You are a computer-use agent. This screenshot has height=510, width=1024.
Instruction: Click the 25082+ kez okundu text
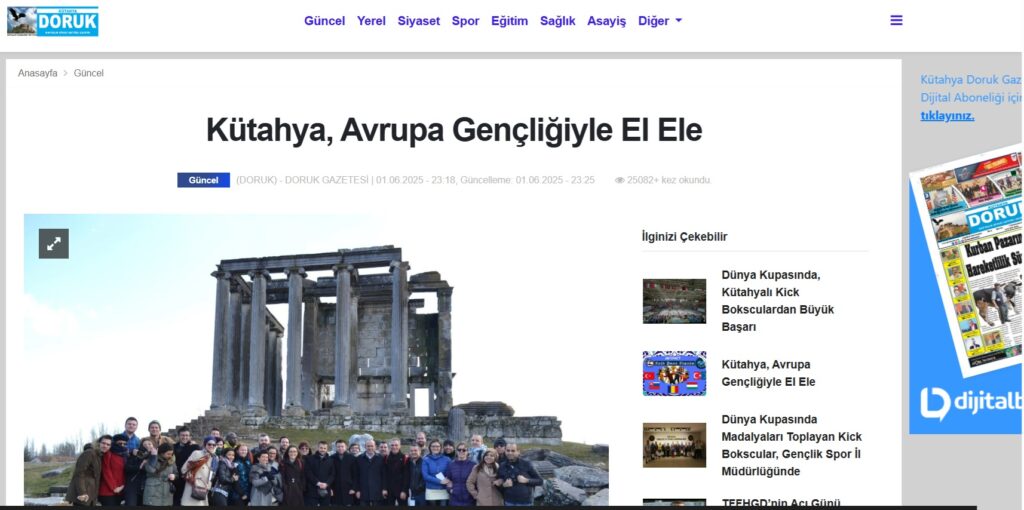(x=669, y=180)
